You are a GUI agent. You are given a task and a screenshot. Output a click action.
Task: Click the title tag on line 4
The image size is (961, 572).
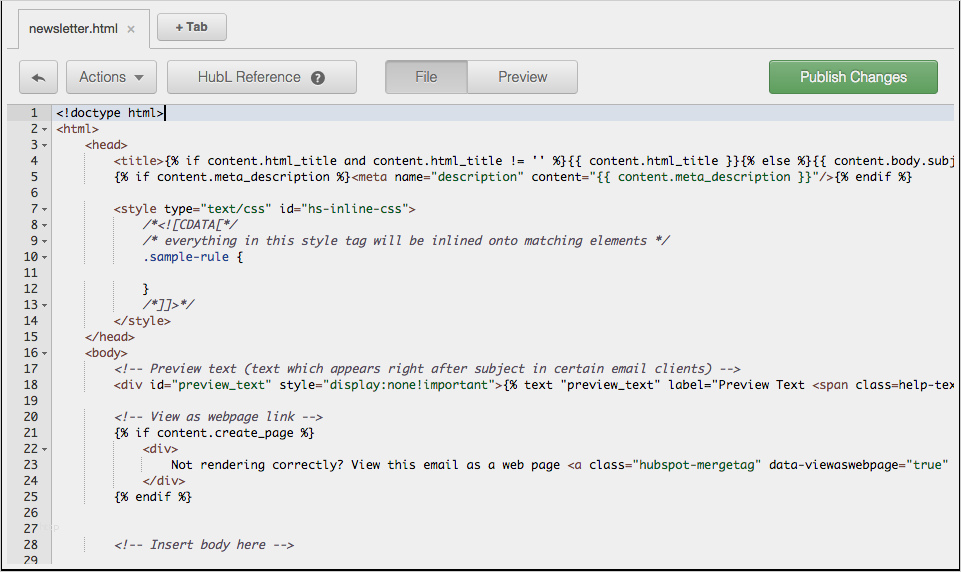pyautogui.click(x=139, y=161)
